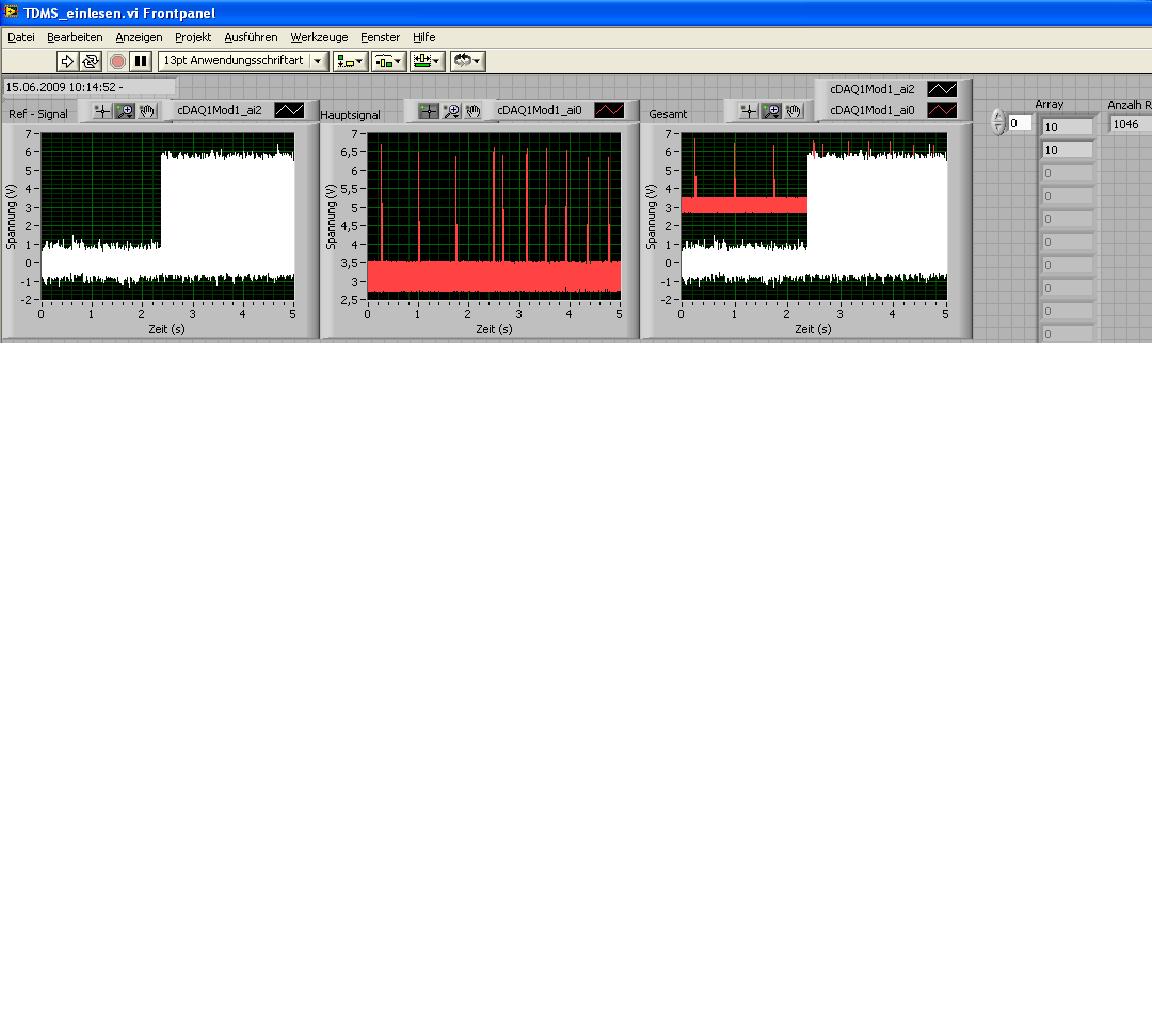
Task: Pause execution with the pause button
Action: [140, 61]
